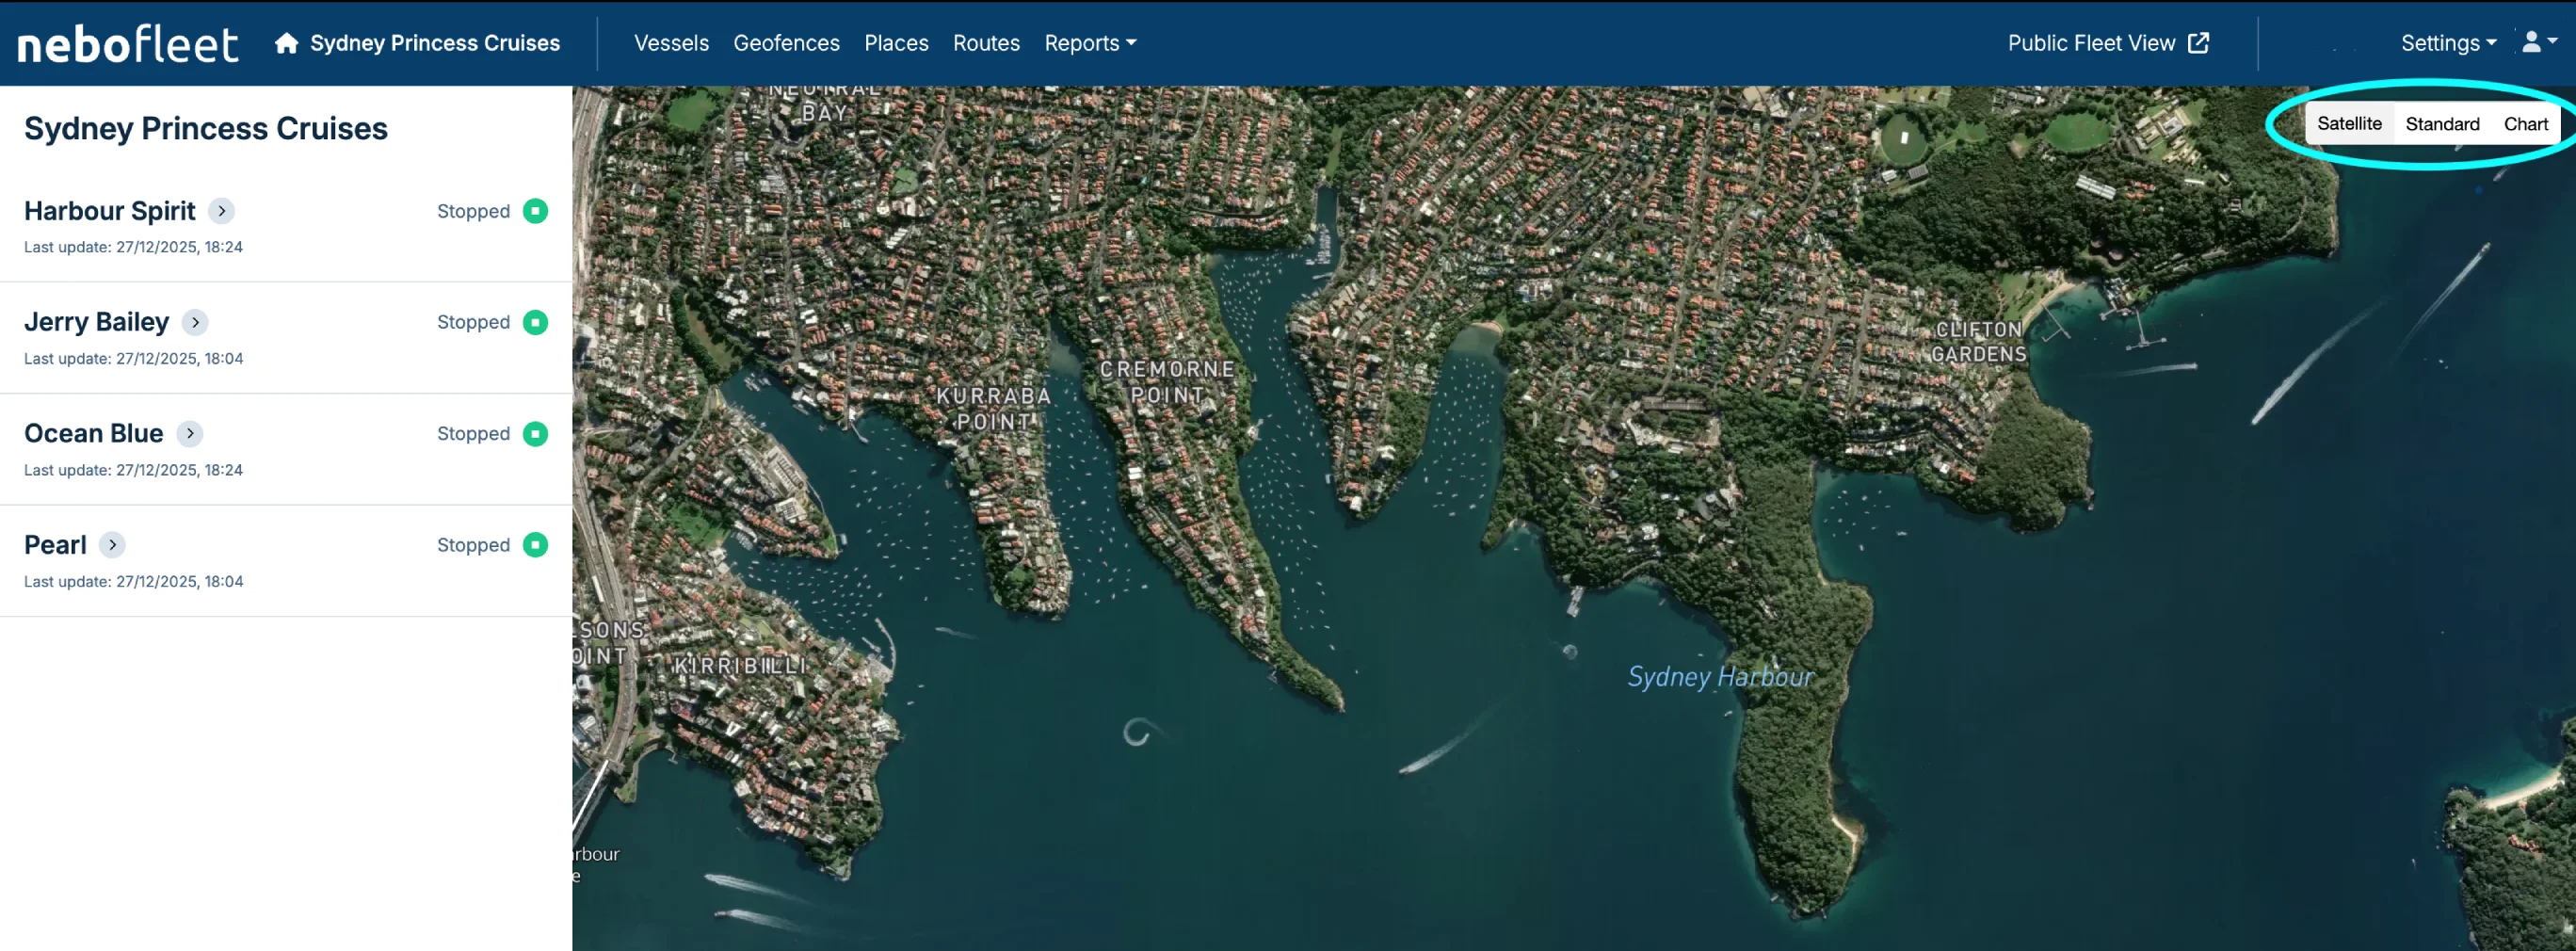
Task: Expand Harbour Spirit details chevron
Action: pyautogui.click(x=222, y=211)
